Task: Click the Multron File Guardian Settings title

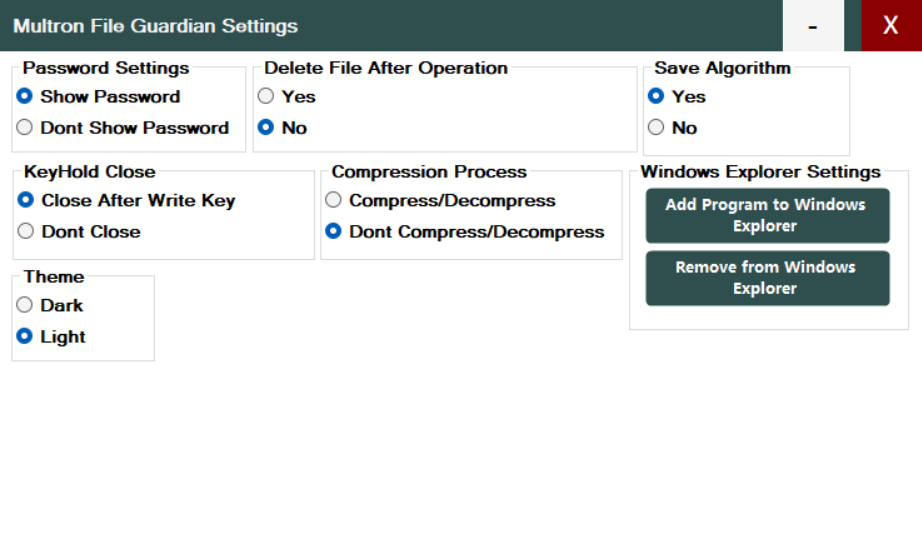Action: coord(156,26)
